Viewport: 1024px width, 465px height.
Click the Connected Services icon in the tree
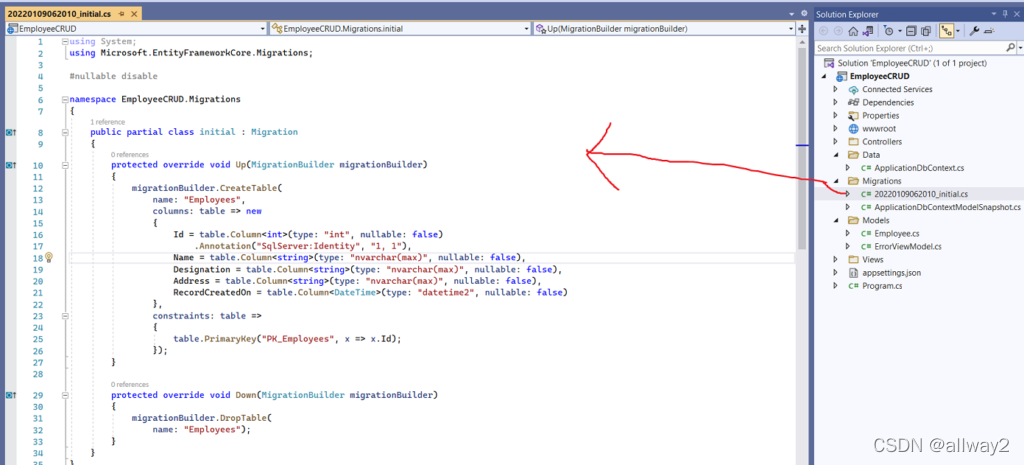853,89
